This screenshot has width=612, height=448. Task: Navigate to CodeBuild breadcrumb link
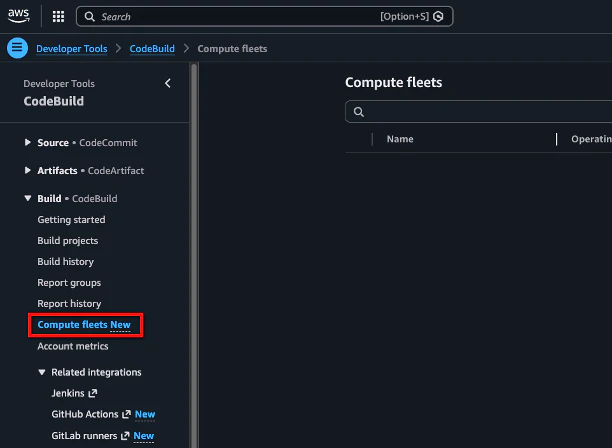coord(152,49)
